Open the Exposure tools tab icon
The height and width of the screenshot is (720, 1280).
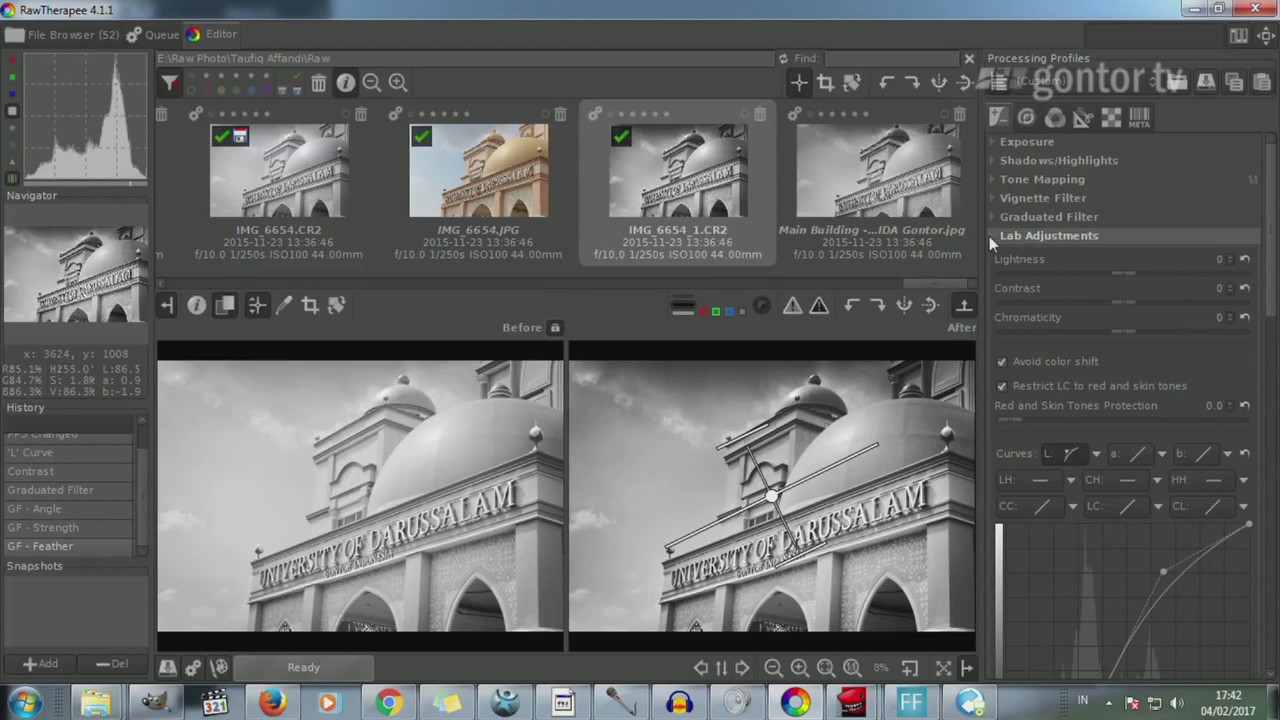[998, 118]
